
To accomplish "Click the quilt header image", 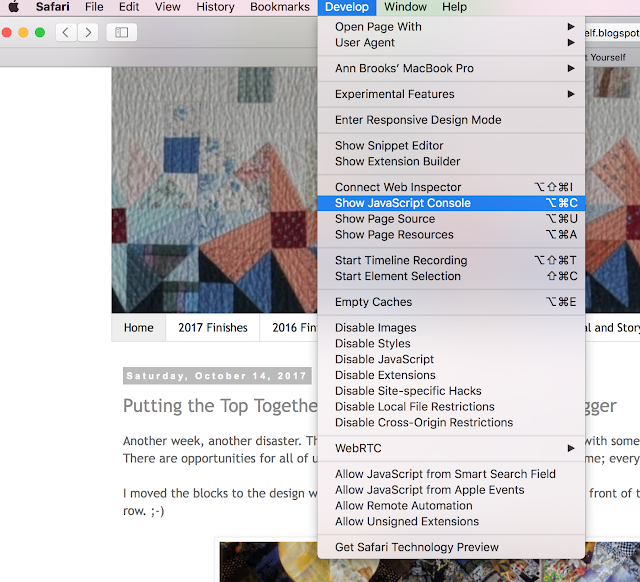I will click(215, 190).
